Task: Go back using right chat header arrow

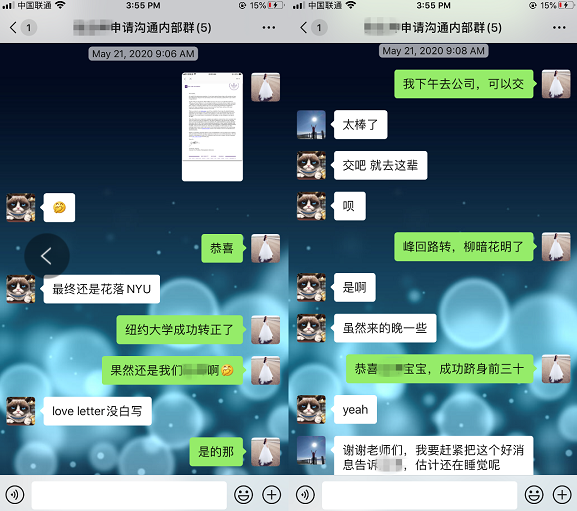Action: pyautogui.click(x=304, y=28)
